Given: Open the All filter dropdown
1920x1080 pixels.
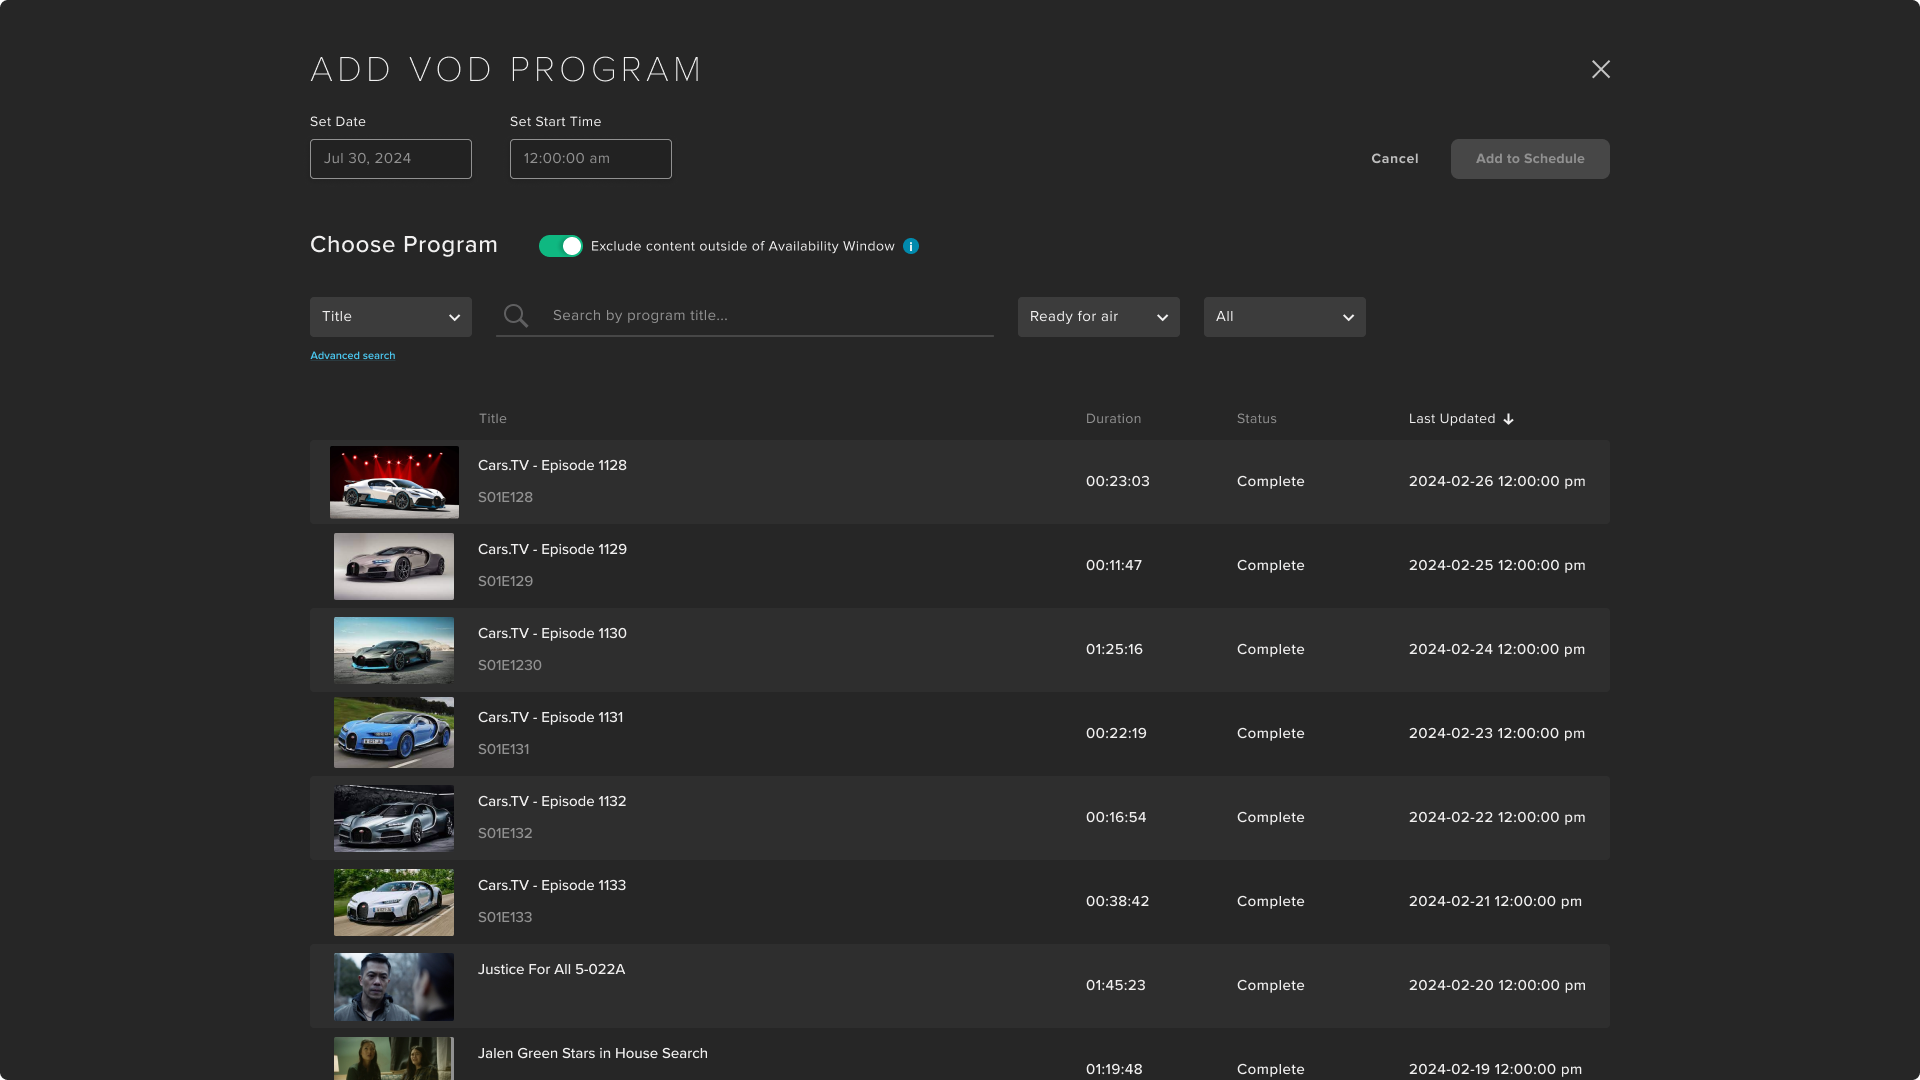Looking at the screenshot, I should (1285, 317).
